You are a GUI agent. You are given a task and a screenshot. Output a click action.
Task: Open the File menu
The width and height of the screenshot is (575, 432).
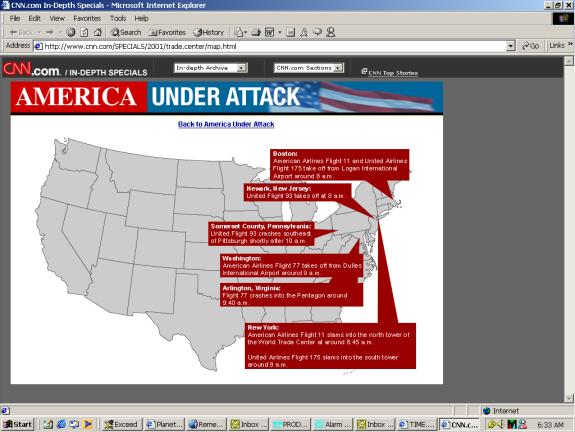pos(15,18)
